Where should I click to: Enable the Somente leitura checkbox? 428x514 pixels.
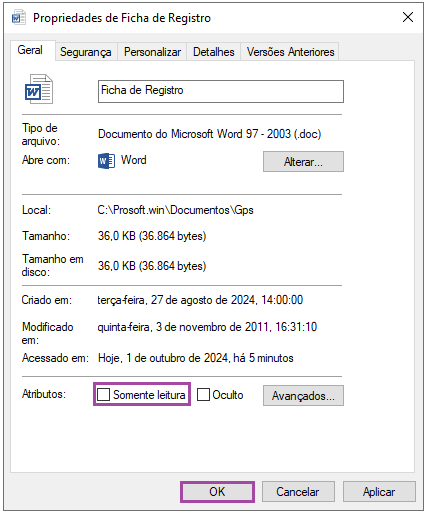pyautogui.click(x=103, y=394)
